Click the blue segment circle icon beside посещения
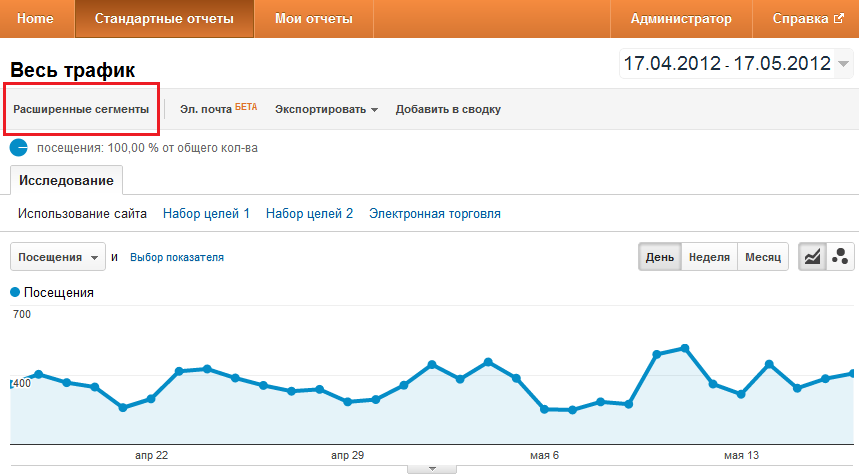The height and width of the screenshot is (475, 859). pyautogui.click(x=19, y=147)
